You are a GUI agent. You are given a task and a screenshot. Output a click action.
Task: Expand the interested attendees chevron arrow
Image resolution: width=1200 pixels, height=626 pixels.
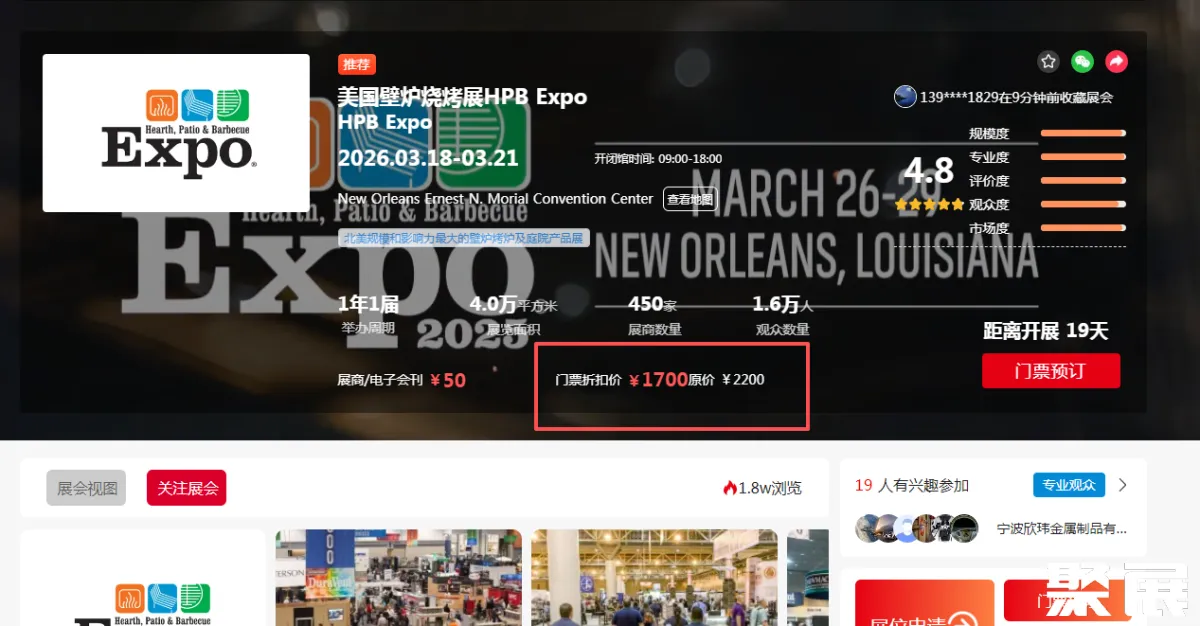pyautogui.click(x=1123, y=486)
